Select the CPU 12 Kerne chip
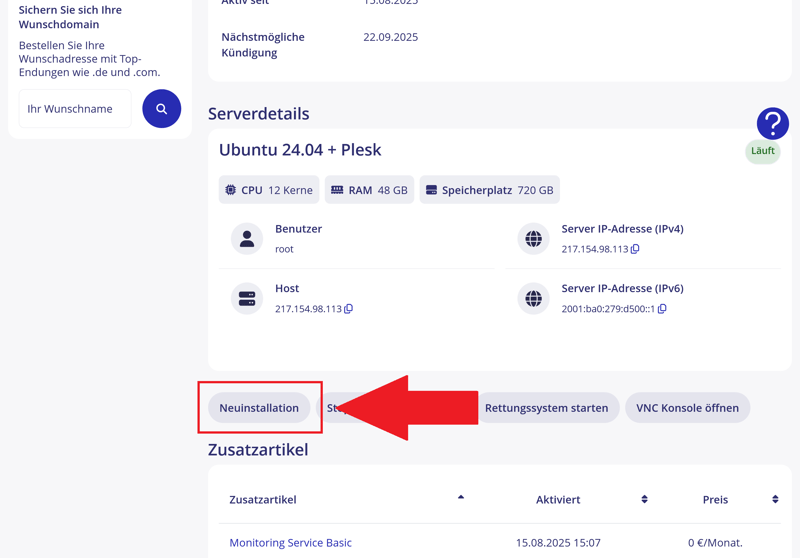 click(x=269, y=190)
